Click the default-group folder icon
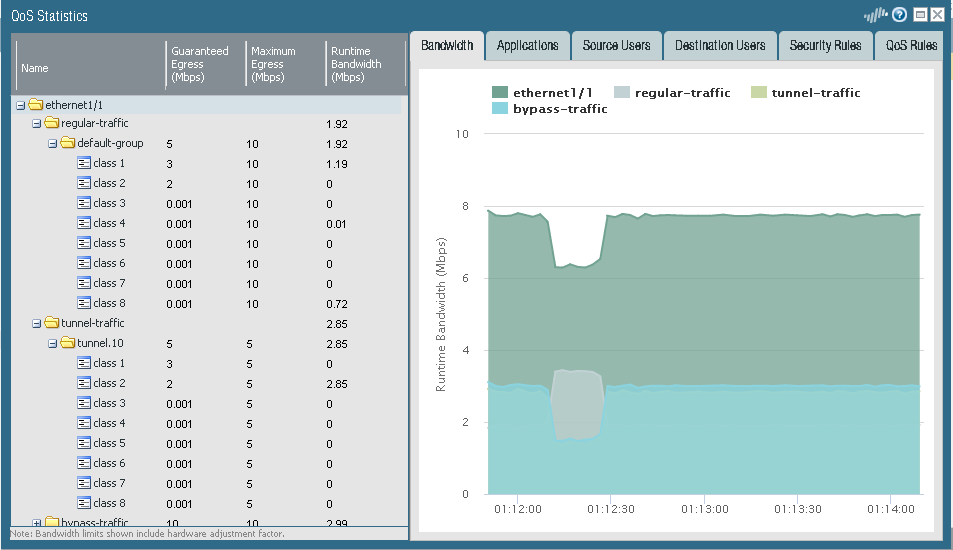The width and height of the screenshot is (953, 550). (x=68, y=143)
